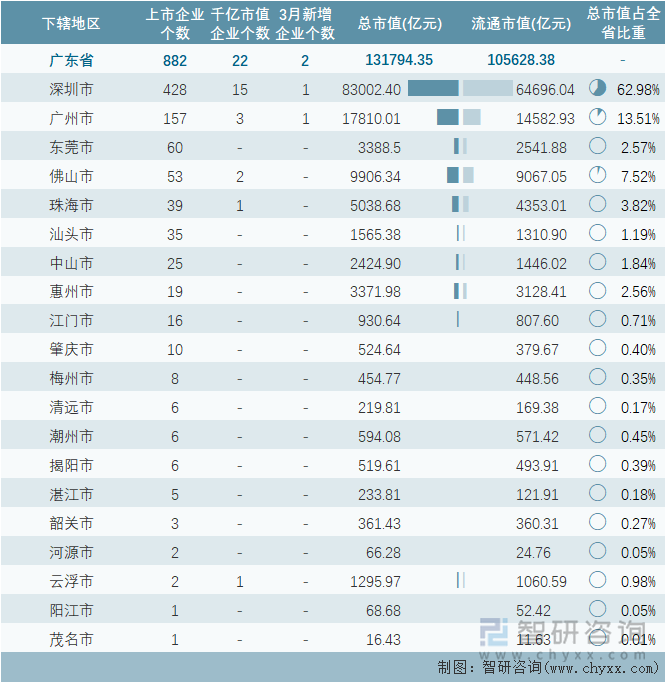Click the company count 157 for 广州市
Viewport: 665px width, 682px height.
click(x=175, y=119)
